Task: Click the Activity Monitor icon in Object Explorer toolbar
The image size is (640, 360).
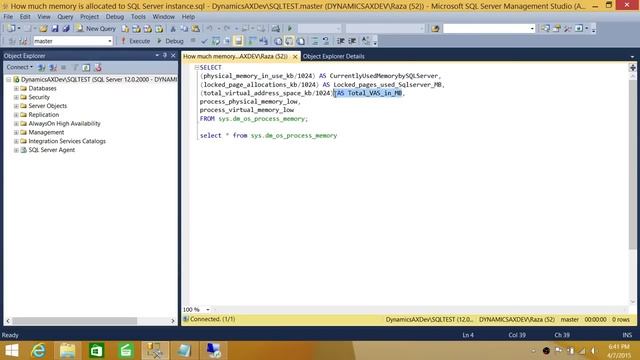Action: pos(98,68)
